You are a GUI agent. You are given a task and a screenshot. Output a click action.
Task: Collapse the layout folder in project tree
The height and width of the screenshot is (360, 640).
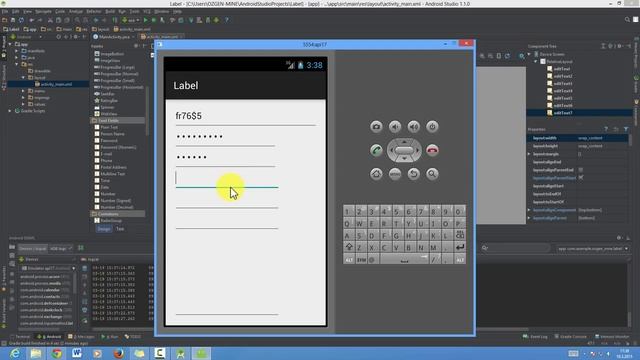click(x=23, y=78)
